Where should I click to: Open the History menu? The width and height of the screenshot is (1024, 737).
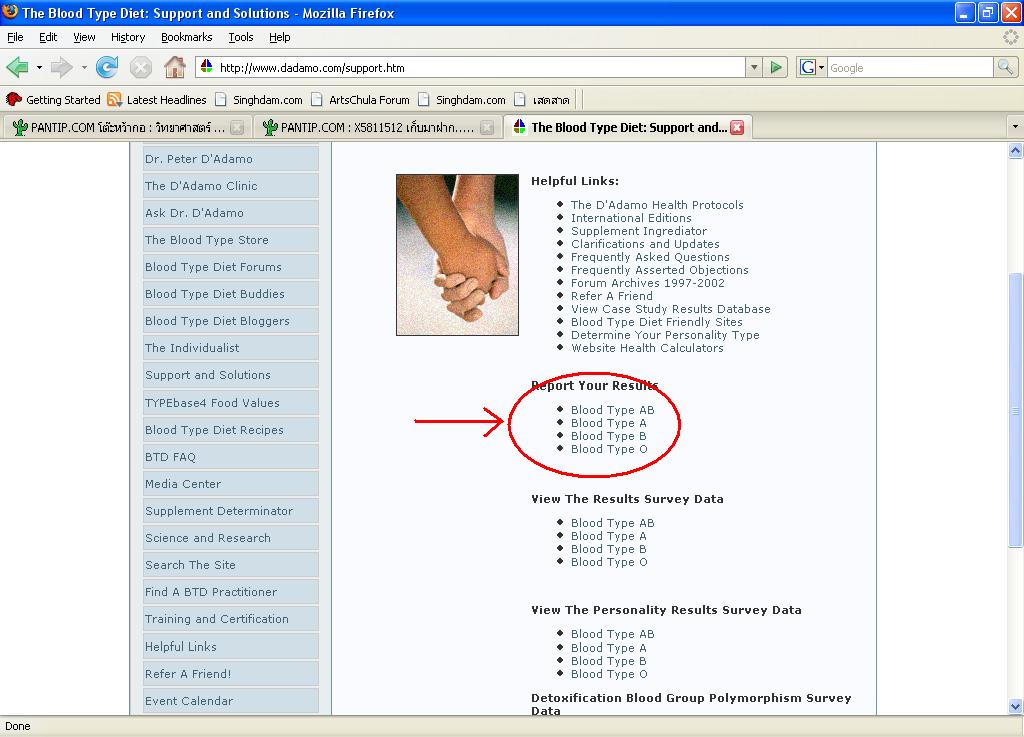click(x=128, y=37)
